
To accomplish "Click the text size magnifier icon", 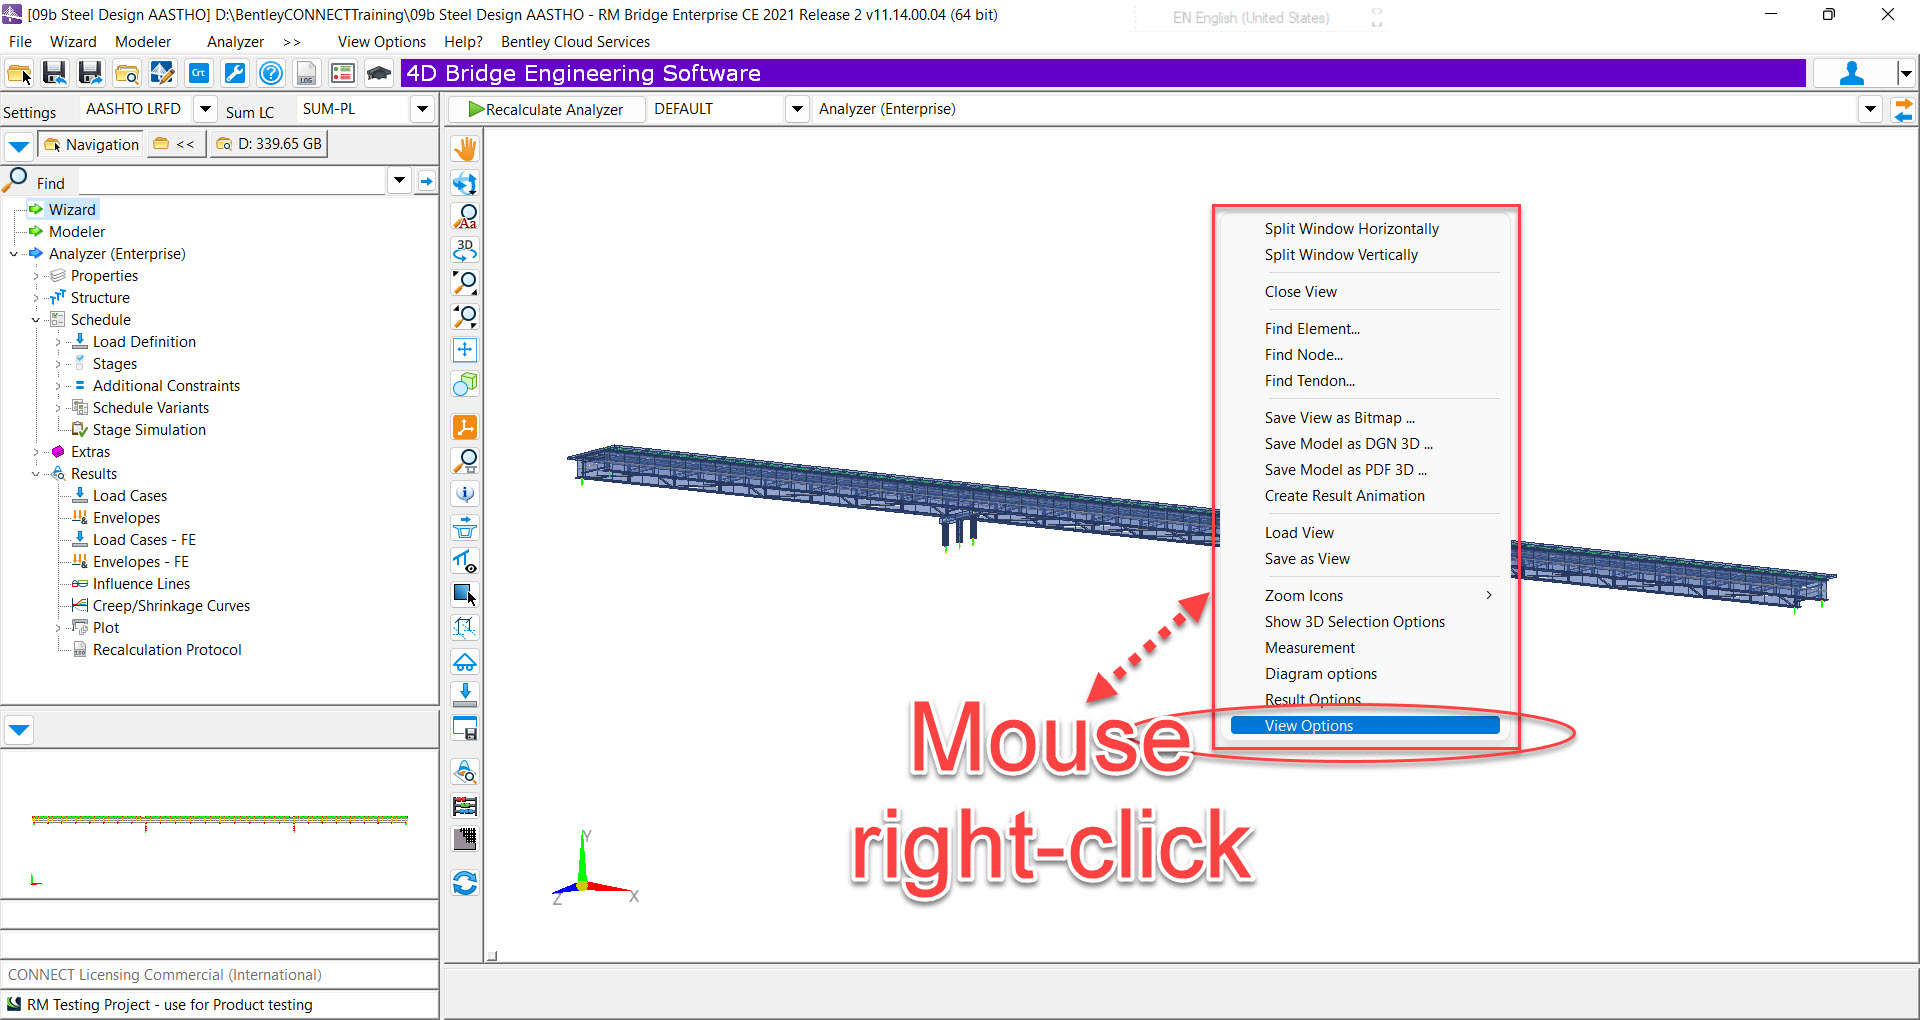I will (465, 216).
